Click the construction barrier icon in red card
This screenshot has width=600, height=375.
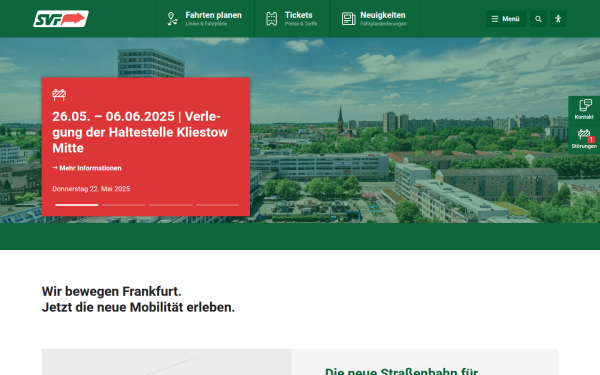[x=59, y=95]
